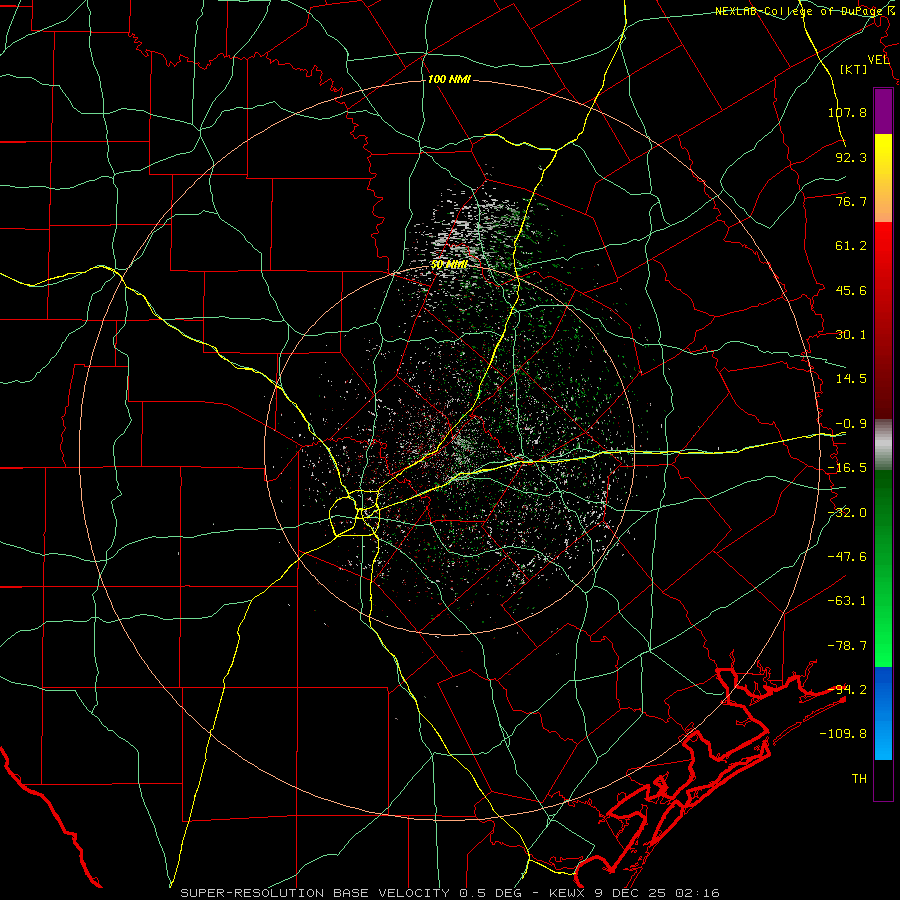The width and height of the screenshot is (900, 900).
Task: Click the -16.5 velocity scale value
Action: (847, 468)
